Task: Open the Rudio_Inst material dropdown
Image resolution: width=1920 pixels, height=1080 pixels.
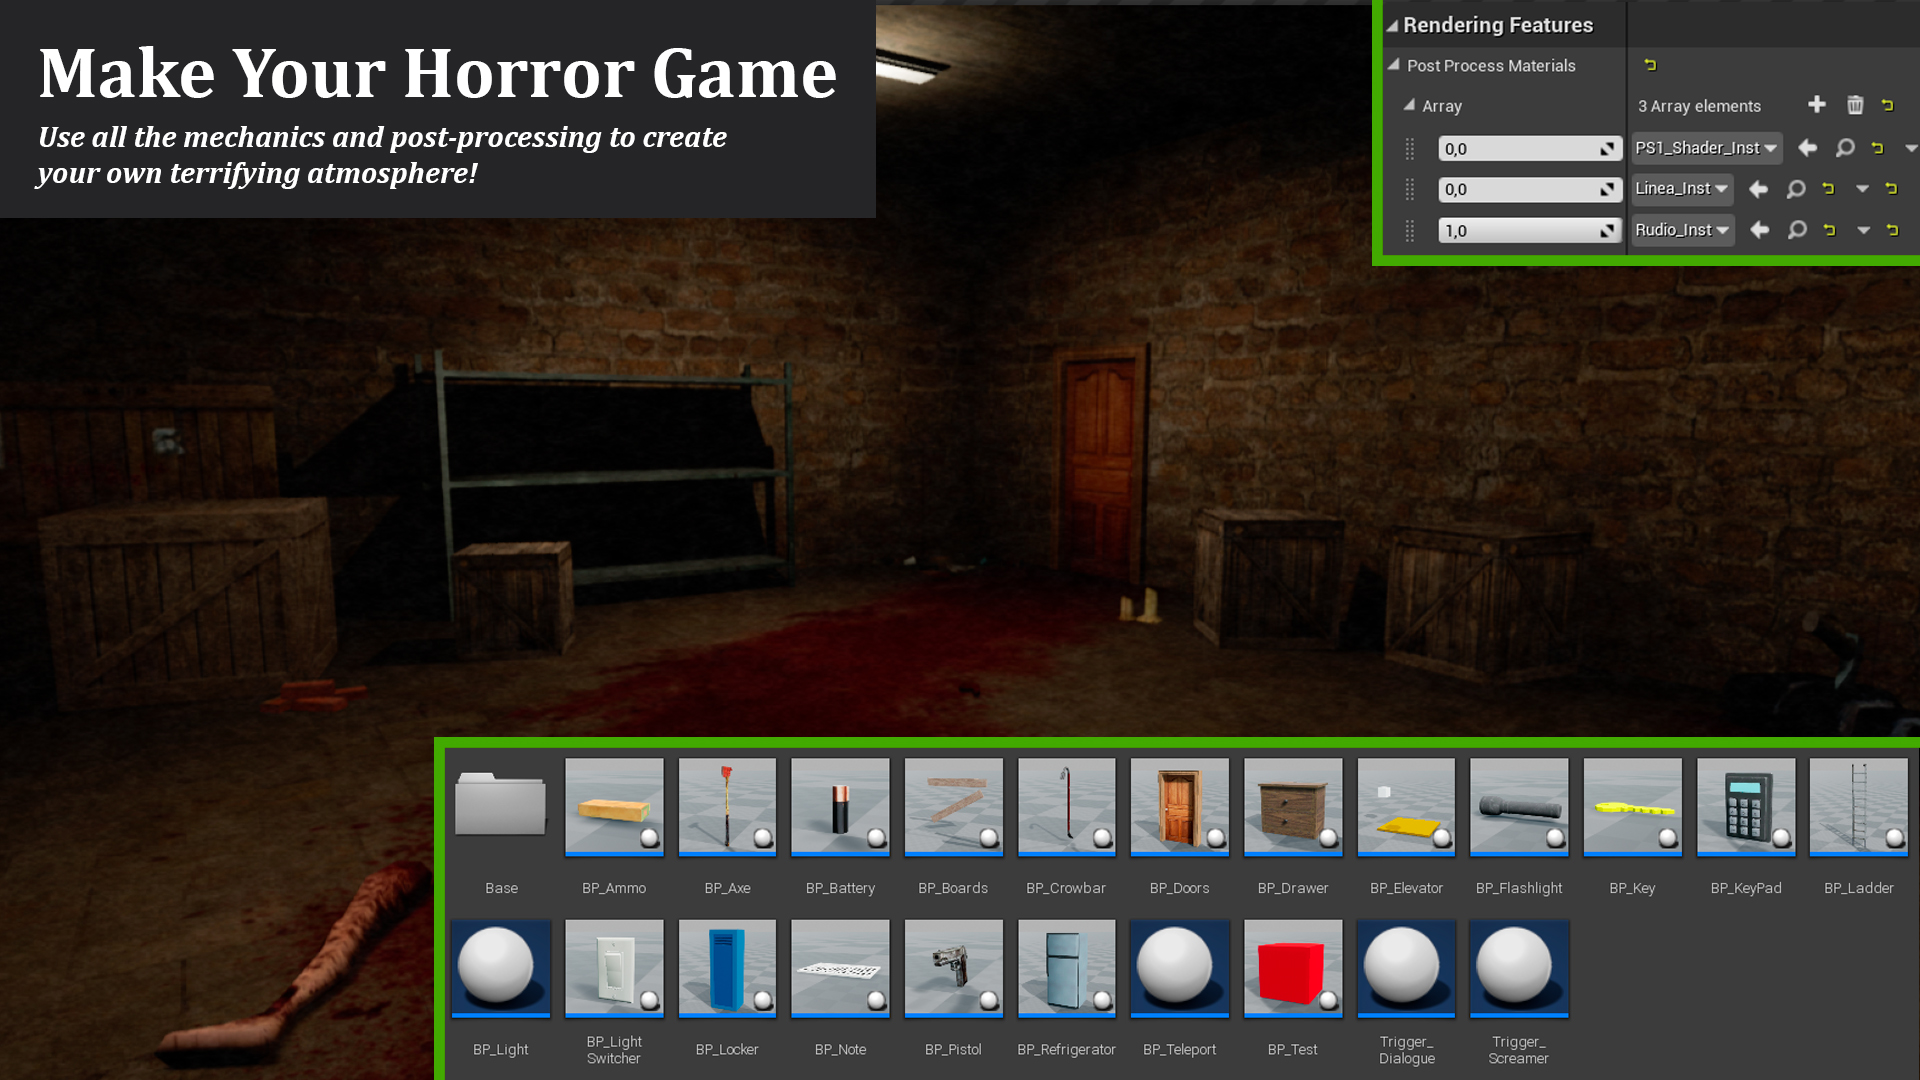Action: 1683,230
